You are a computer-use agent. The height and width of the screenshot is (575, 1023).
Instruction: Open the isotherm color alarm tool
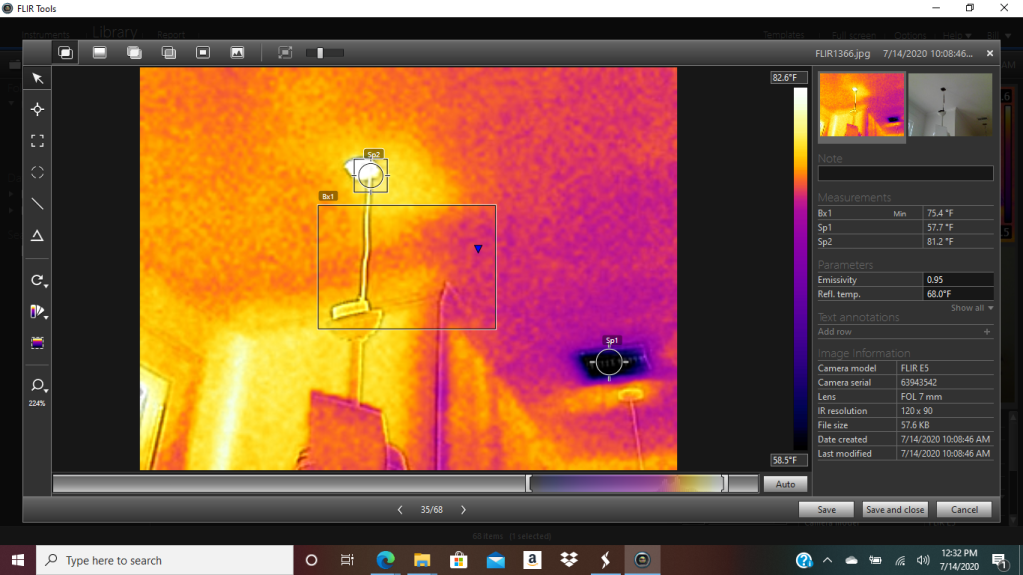(x=38, y=342)
